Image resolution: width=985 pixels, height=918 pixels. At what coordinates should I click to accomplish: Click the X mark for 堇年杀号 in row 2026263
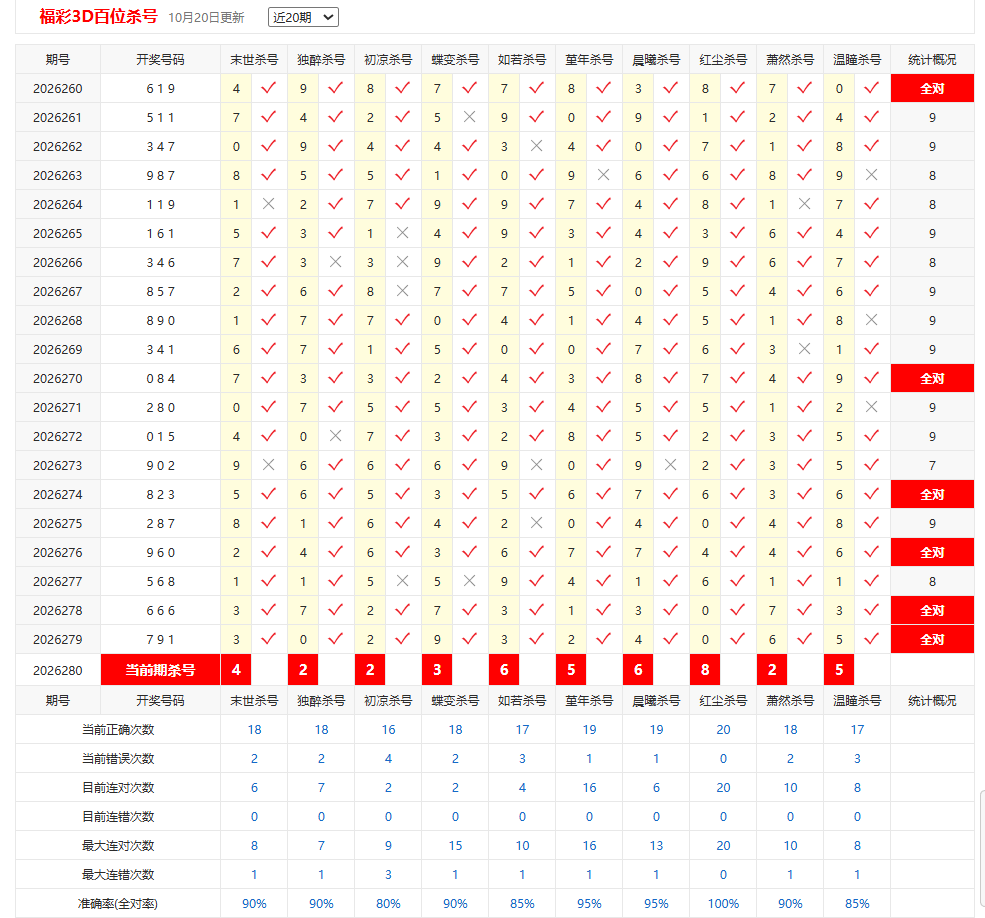pyautogui.click(x=604, y=175)
